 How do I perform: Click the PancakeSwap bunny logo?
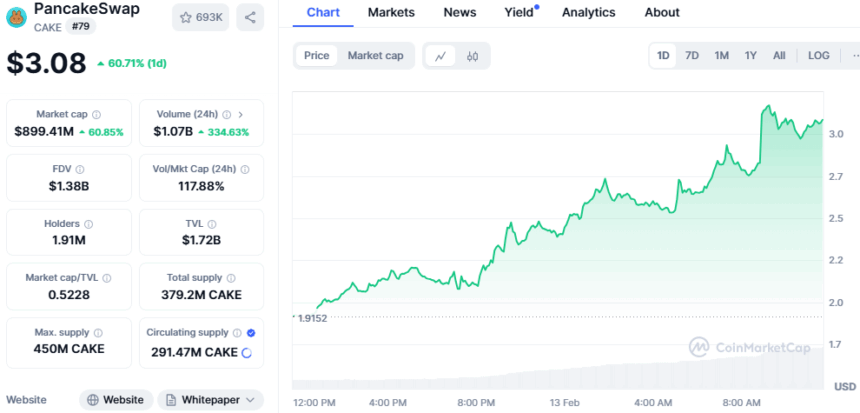point(16,18)
